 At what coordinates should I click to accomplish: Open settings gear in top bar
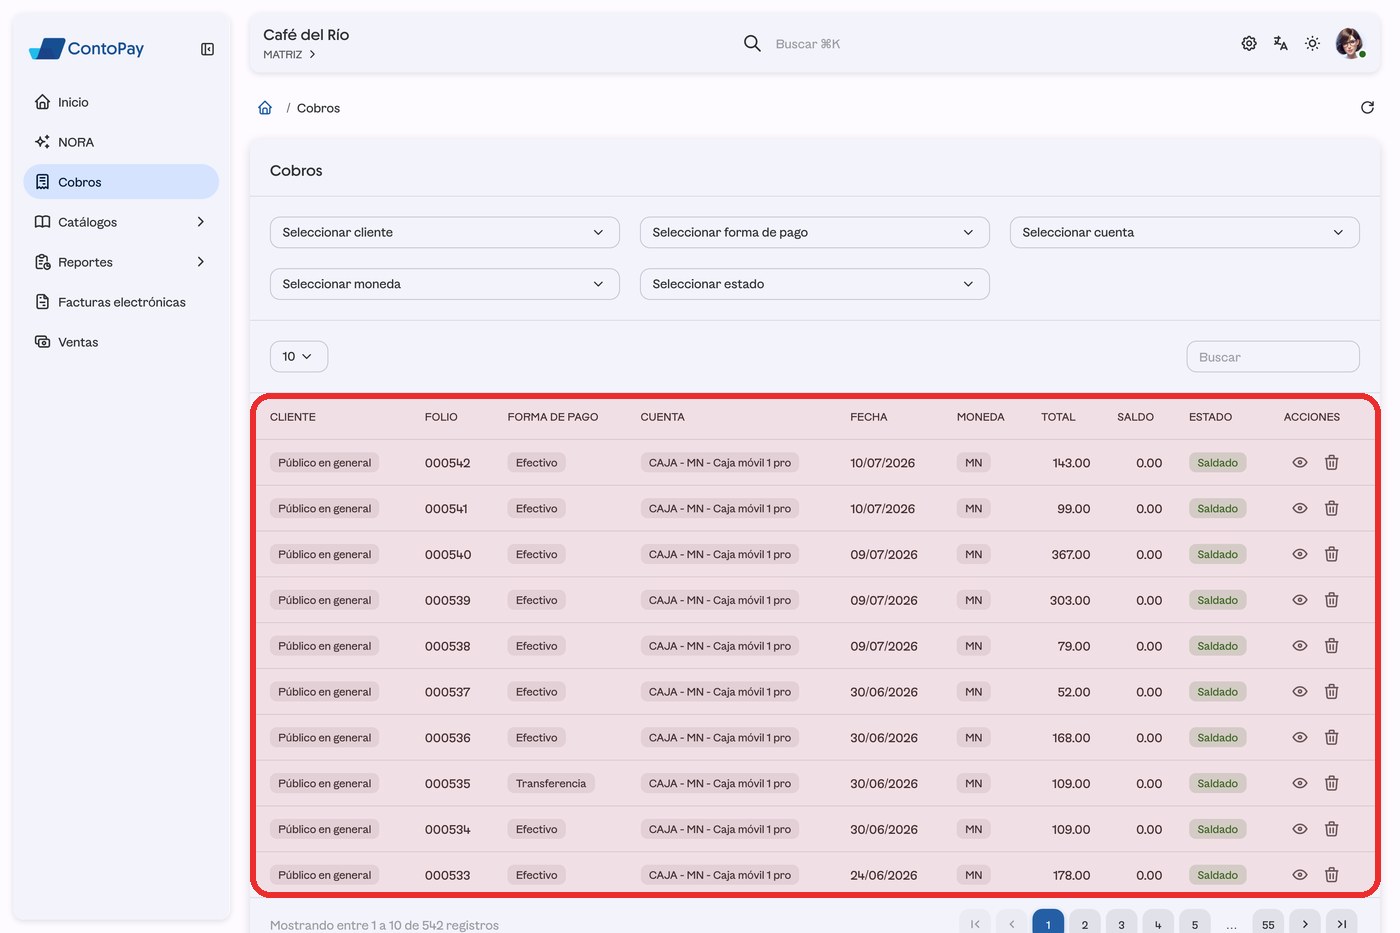tap(1249, 44)
